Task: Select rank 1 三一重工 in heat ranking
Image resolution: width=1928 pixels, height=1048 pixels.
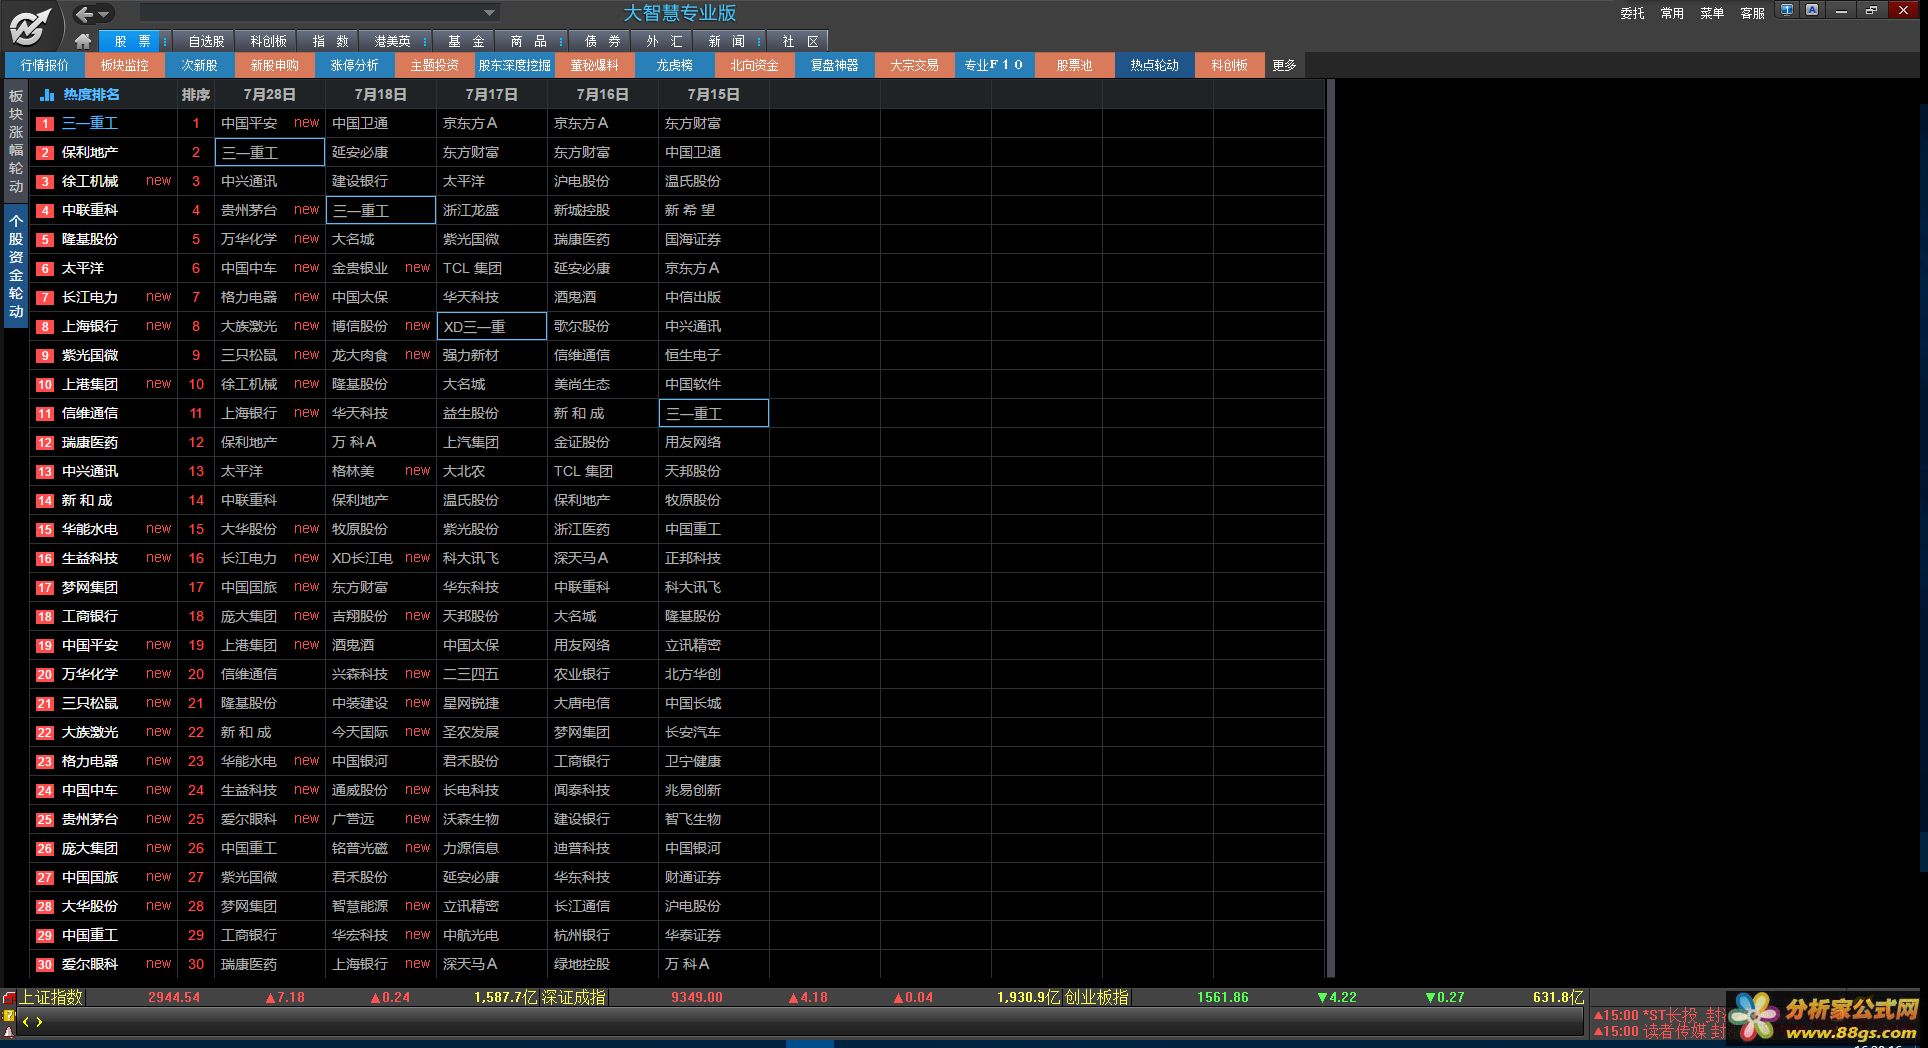Action: click(90, 123)
